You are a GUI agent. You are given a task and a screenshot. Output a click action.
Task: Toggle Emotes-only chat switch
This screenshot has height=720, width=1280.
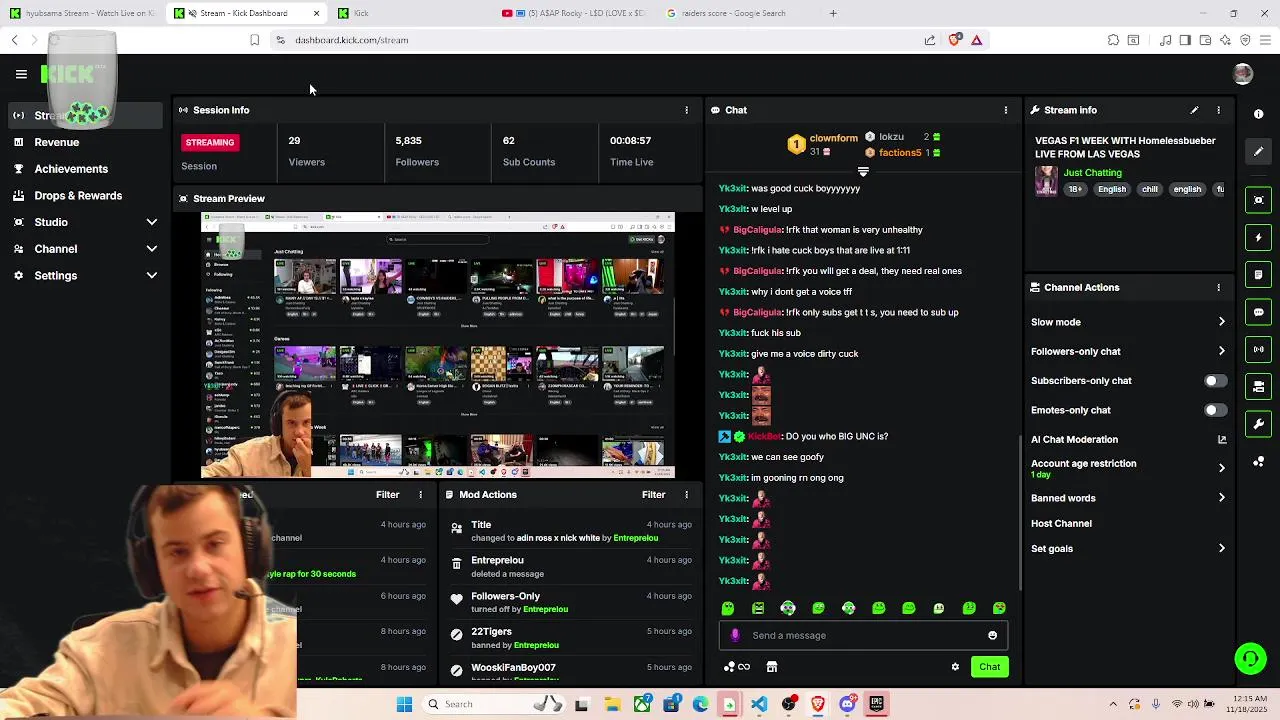(1215, 410)
